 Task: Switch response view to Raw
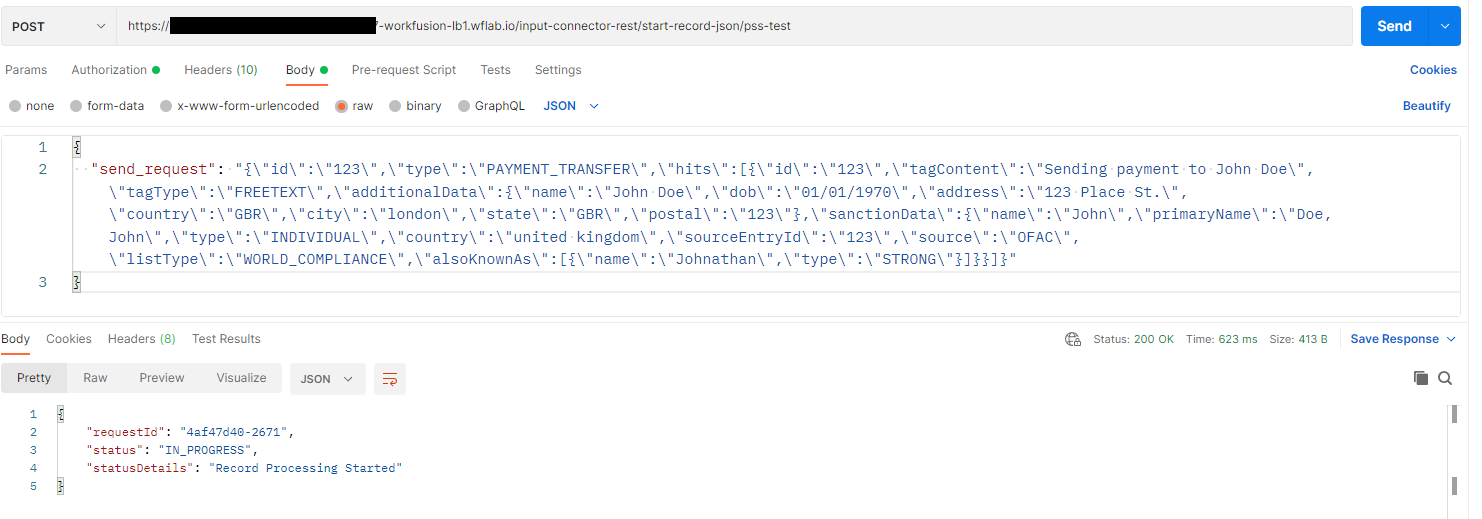tap(95, 378)
